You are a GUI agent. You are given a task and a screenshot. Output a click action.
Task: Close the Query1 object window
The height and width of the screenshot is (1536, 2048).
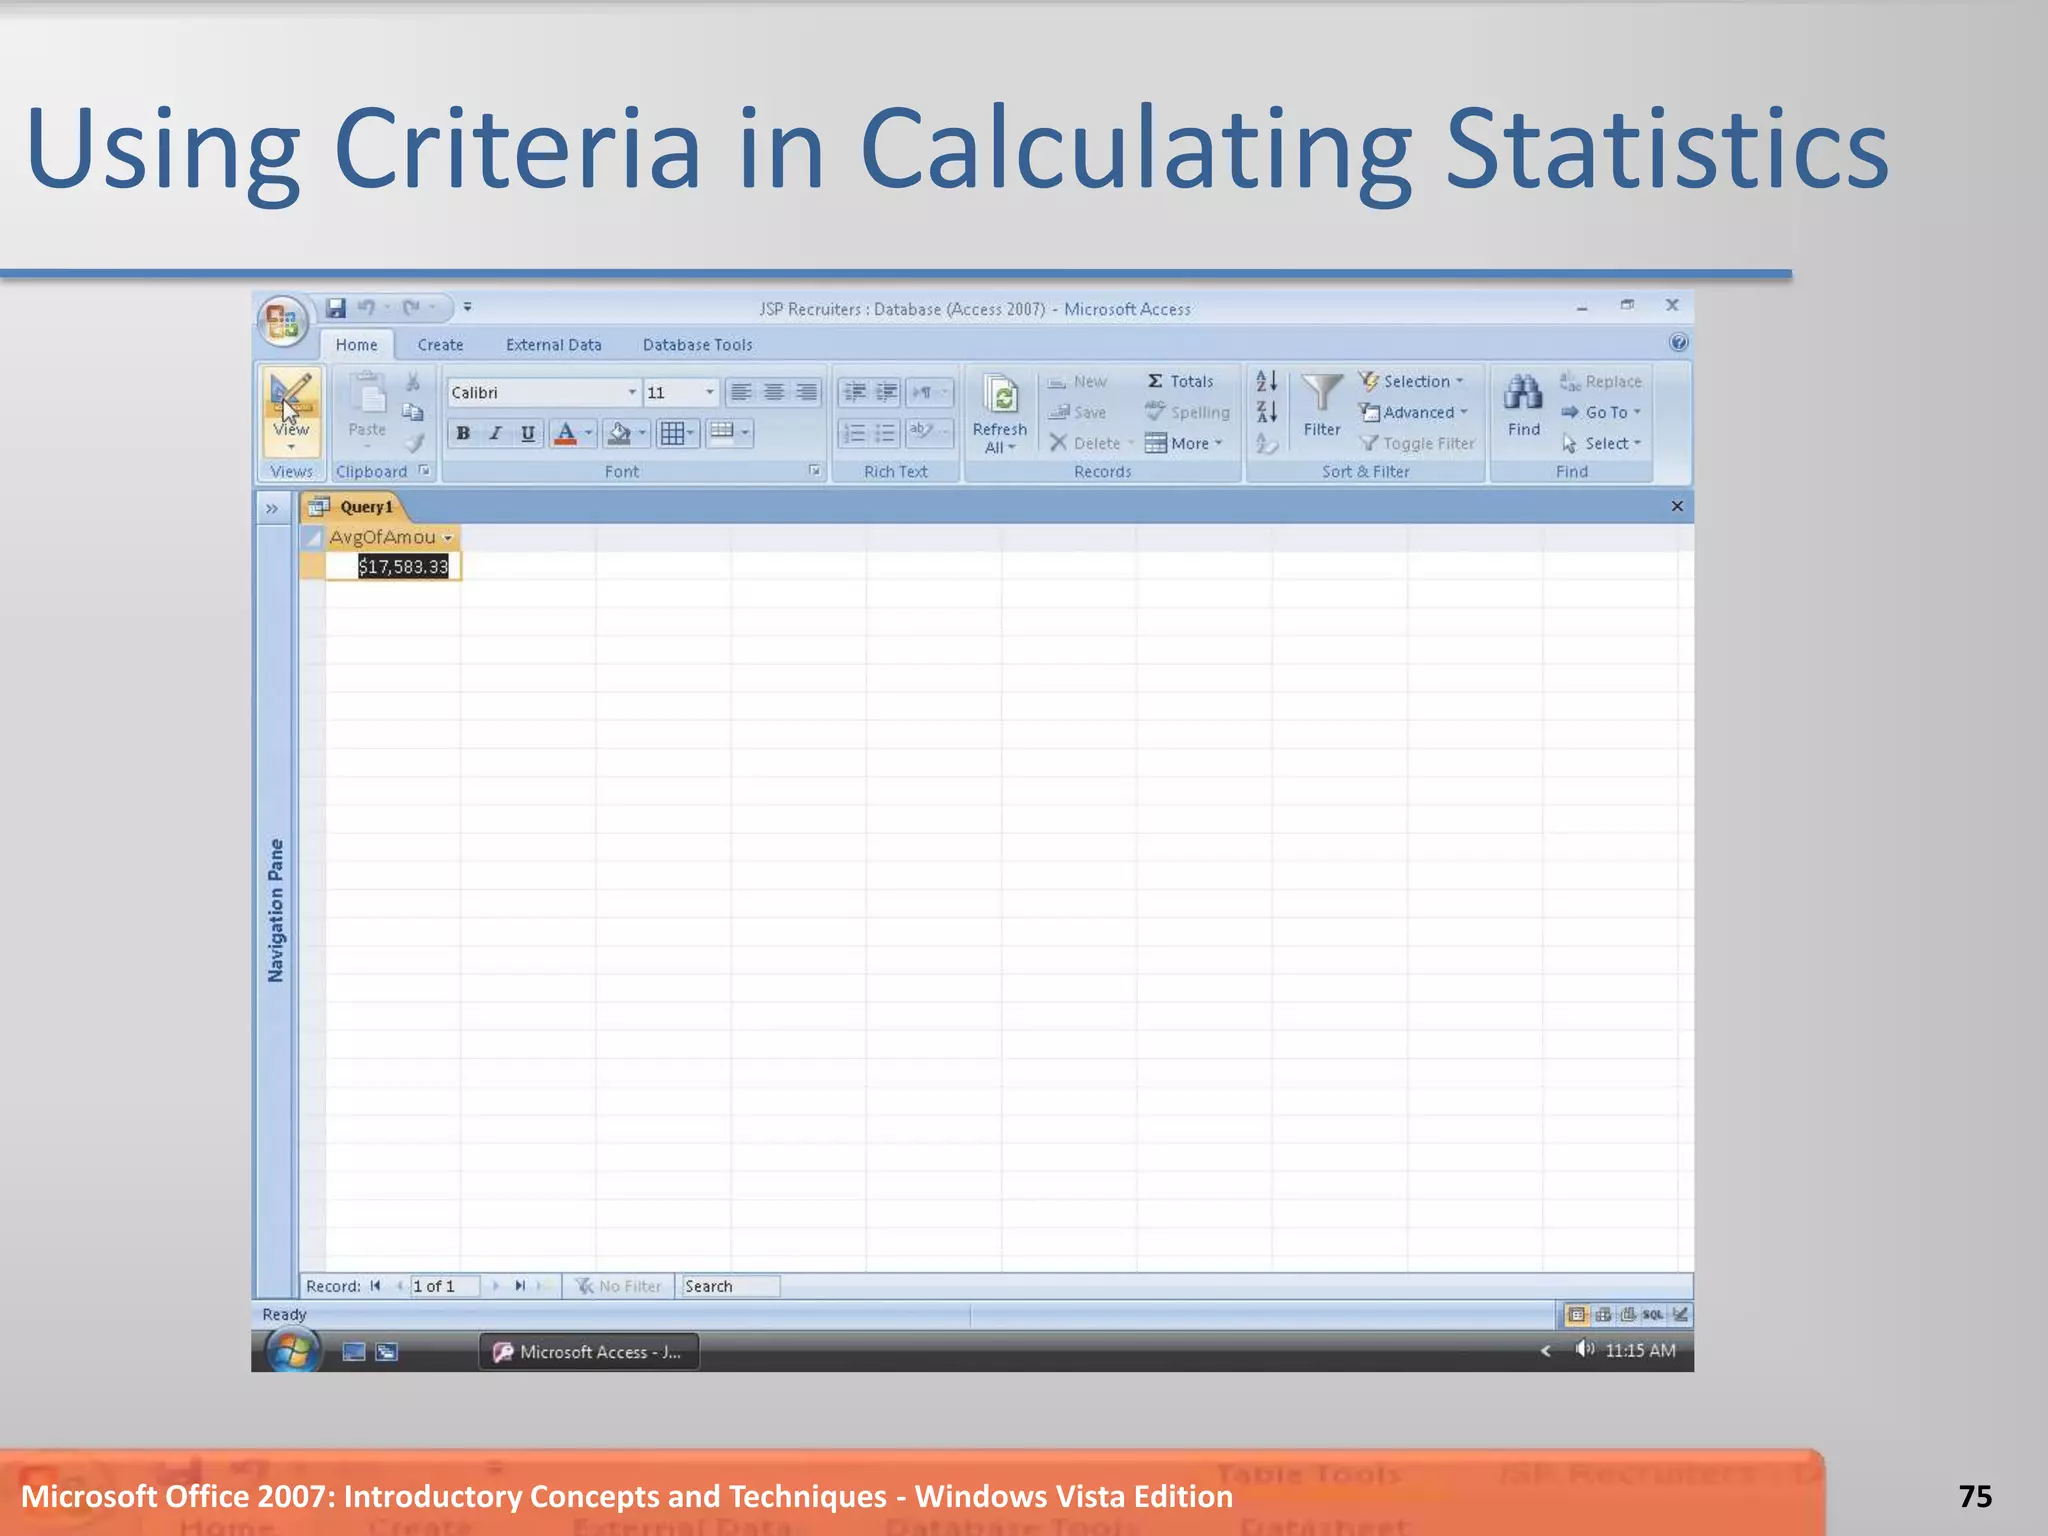pyautogui.click(x=1677, y=507)
